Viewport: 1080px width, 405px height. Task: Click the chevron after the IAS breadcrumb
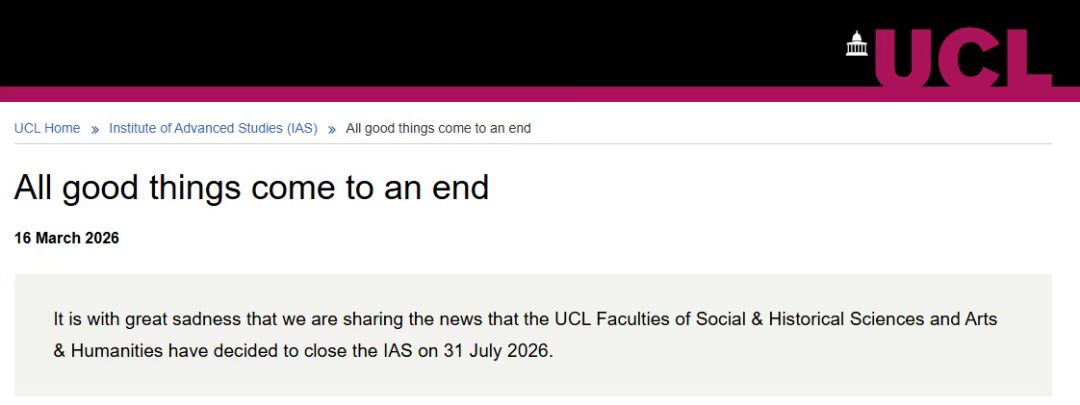(332, 129)
